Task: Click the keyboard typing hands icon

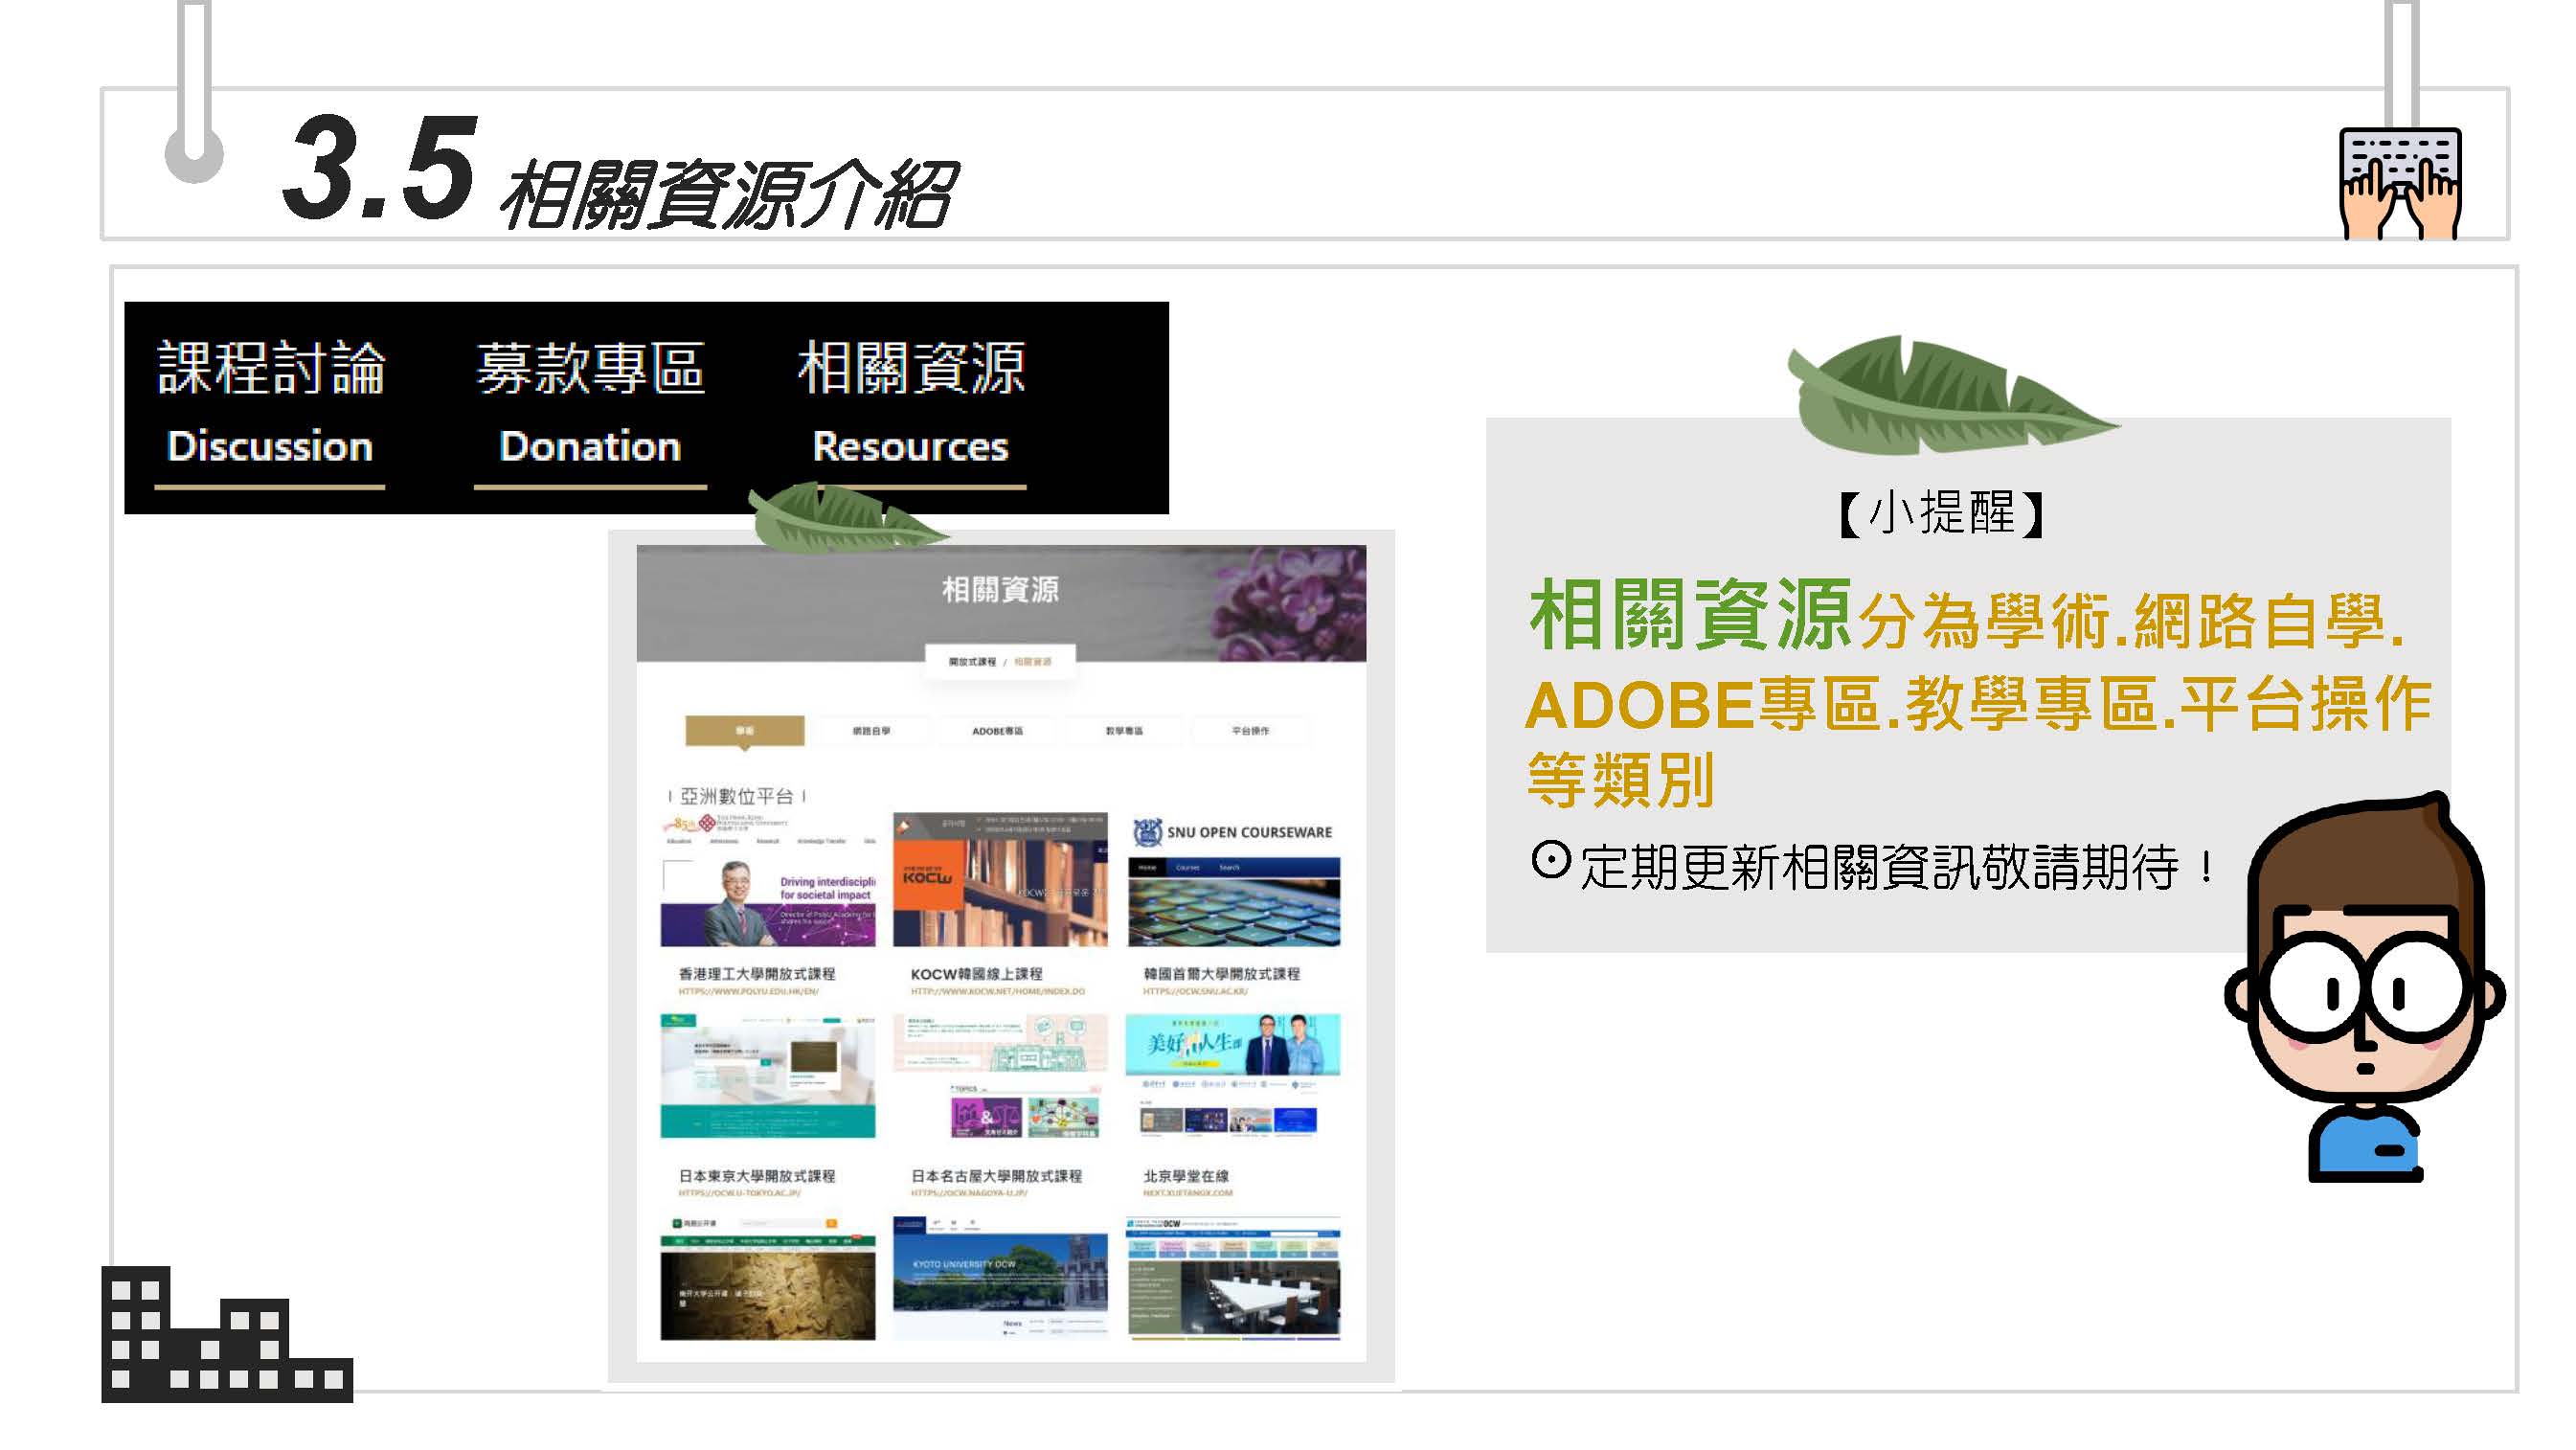Action: point(2399,183)
